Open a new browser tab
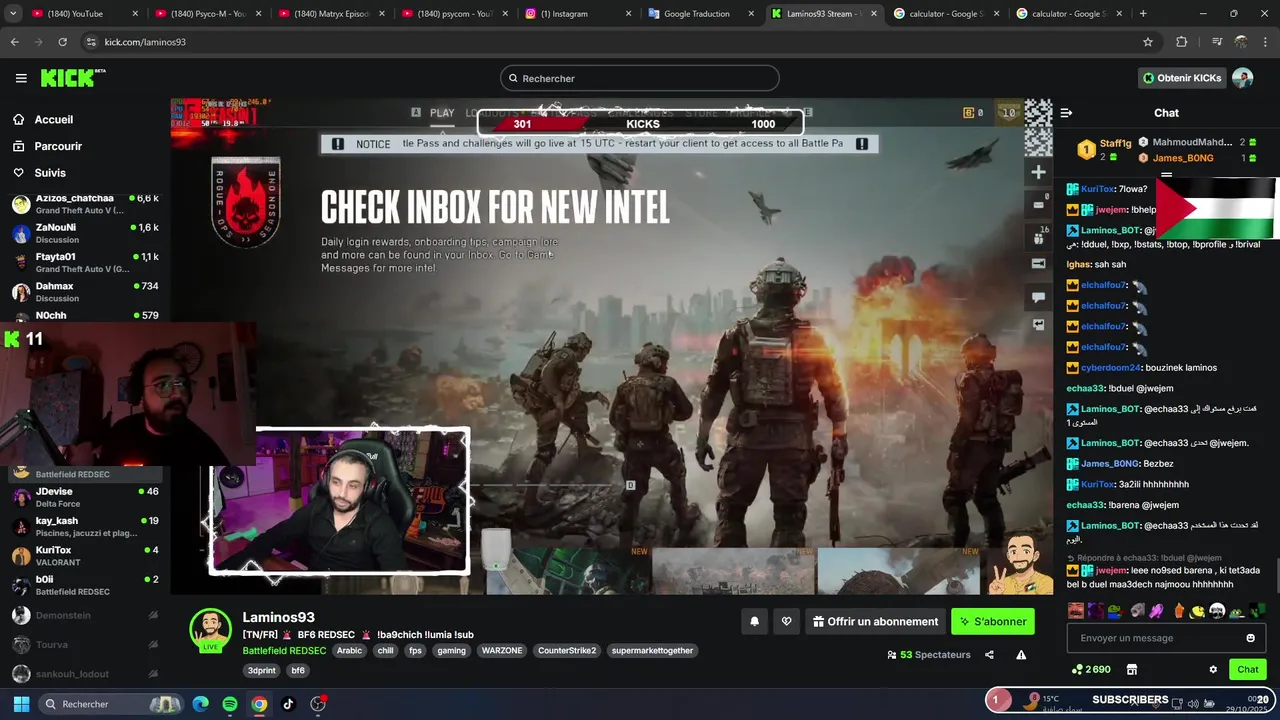Screen dimensions: 1280x720 pyautogui.click(x=1143, y=14)
